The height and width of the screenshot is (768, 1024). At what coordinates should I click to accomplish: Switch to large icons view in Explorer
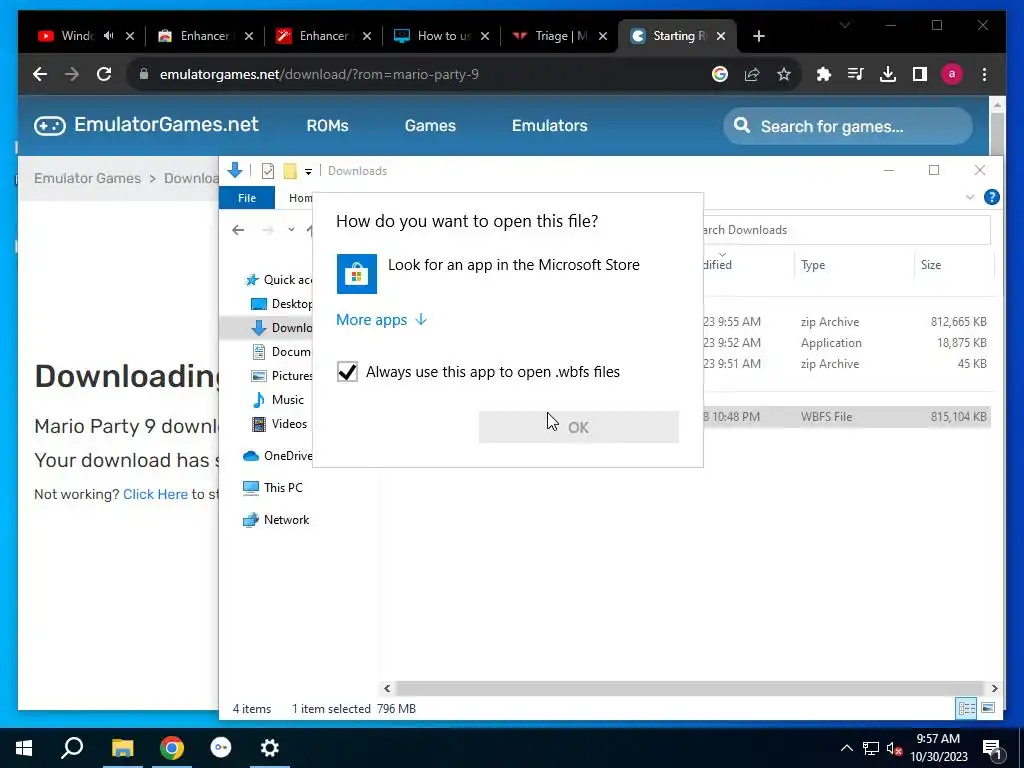(x=988, y=709)
